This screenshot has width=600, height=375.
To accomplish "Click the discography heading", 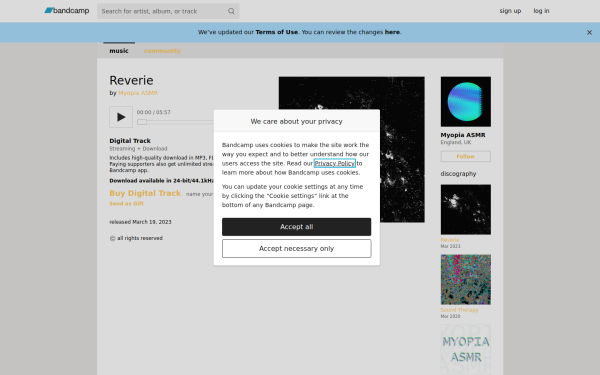I will [458, 174].
